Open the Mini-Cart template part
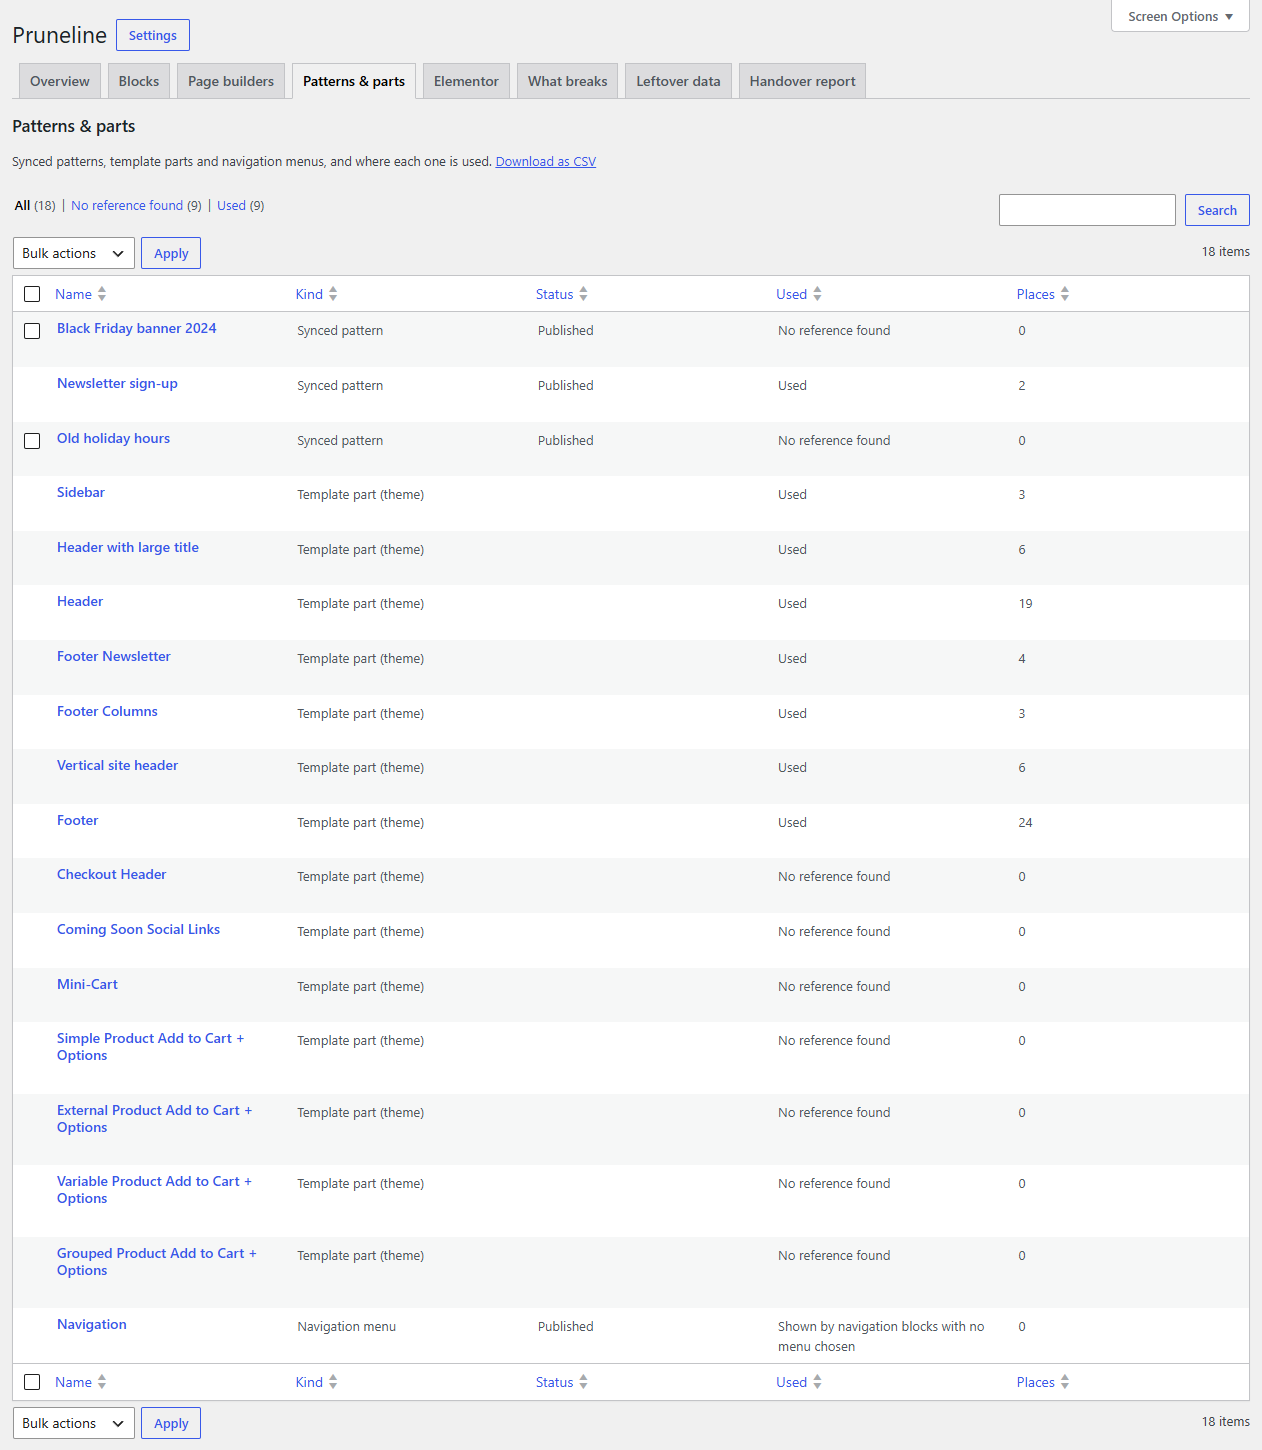This screenshot has width=1262, height=1450. pyautogui.click(x=87, y=984)
